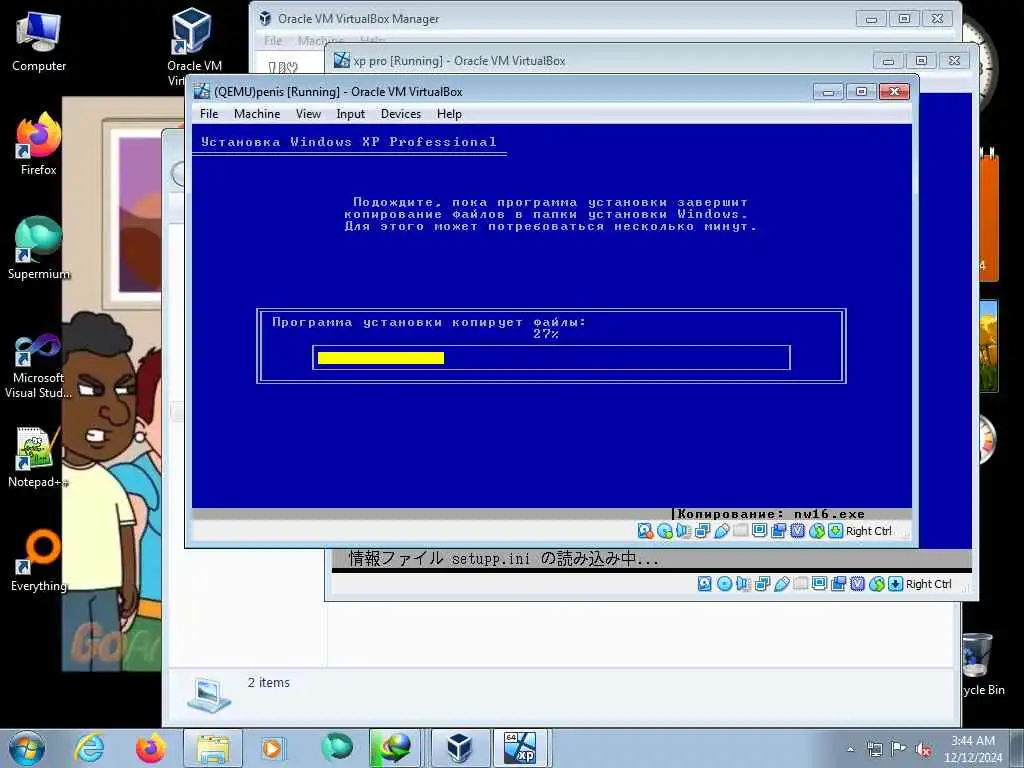Open the View menu in QEMU VM window
1024x768 pixels.
pos(308,114)
